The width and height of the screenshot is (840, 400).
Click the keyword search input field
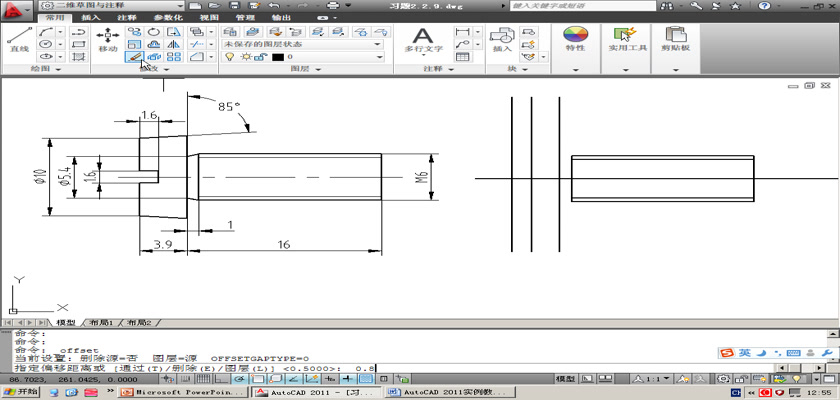pyautogui.click(x=582, y=6)
